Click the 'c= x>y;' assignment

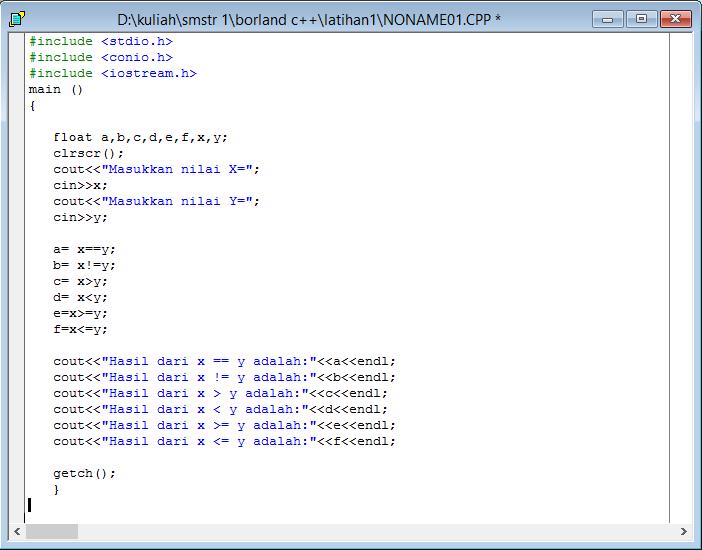pos(80,282)
